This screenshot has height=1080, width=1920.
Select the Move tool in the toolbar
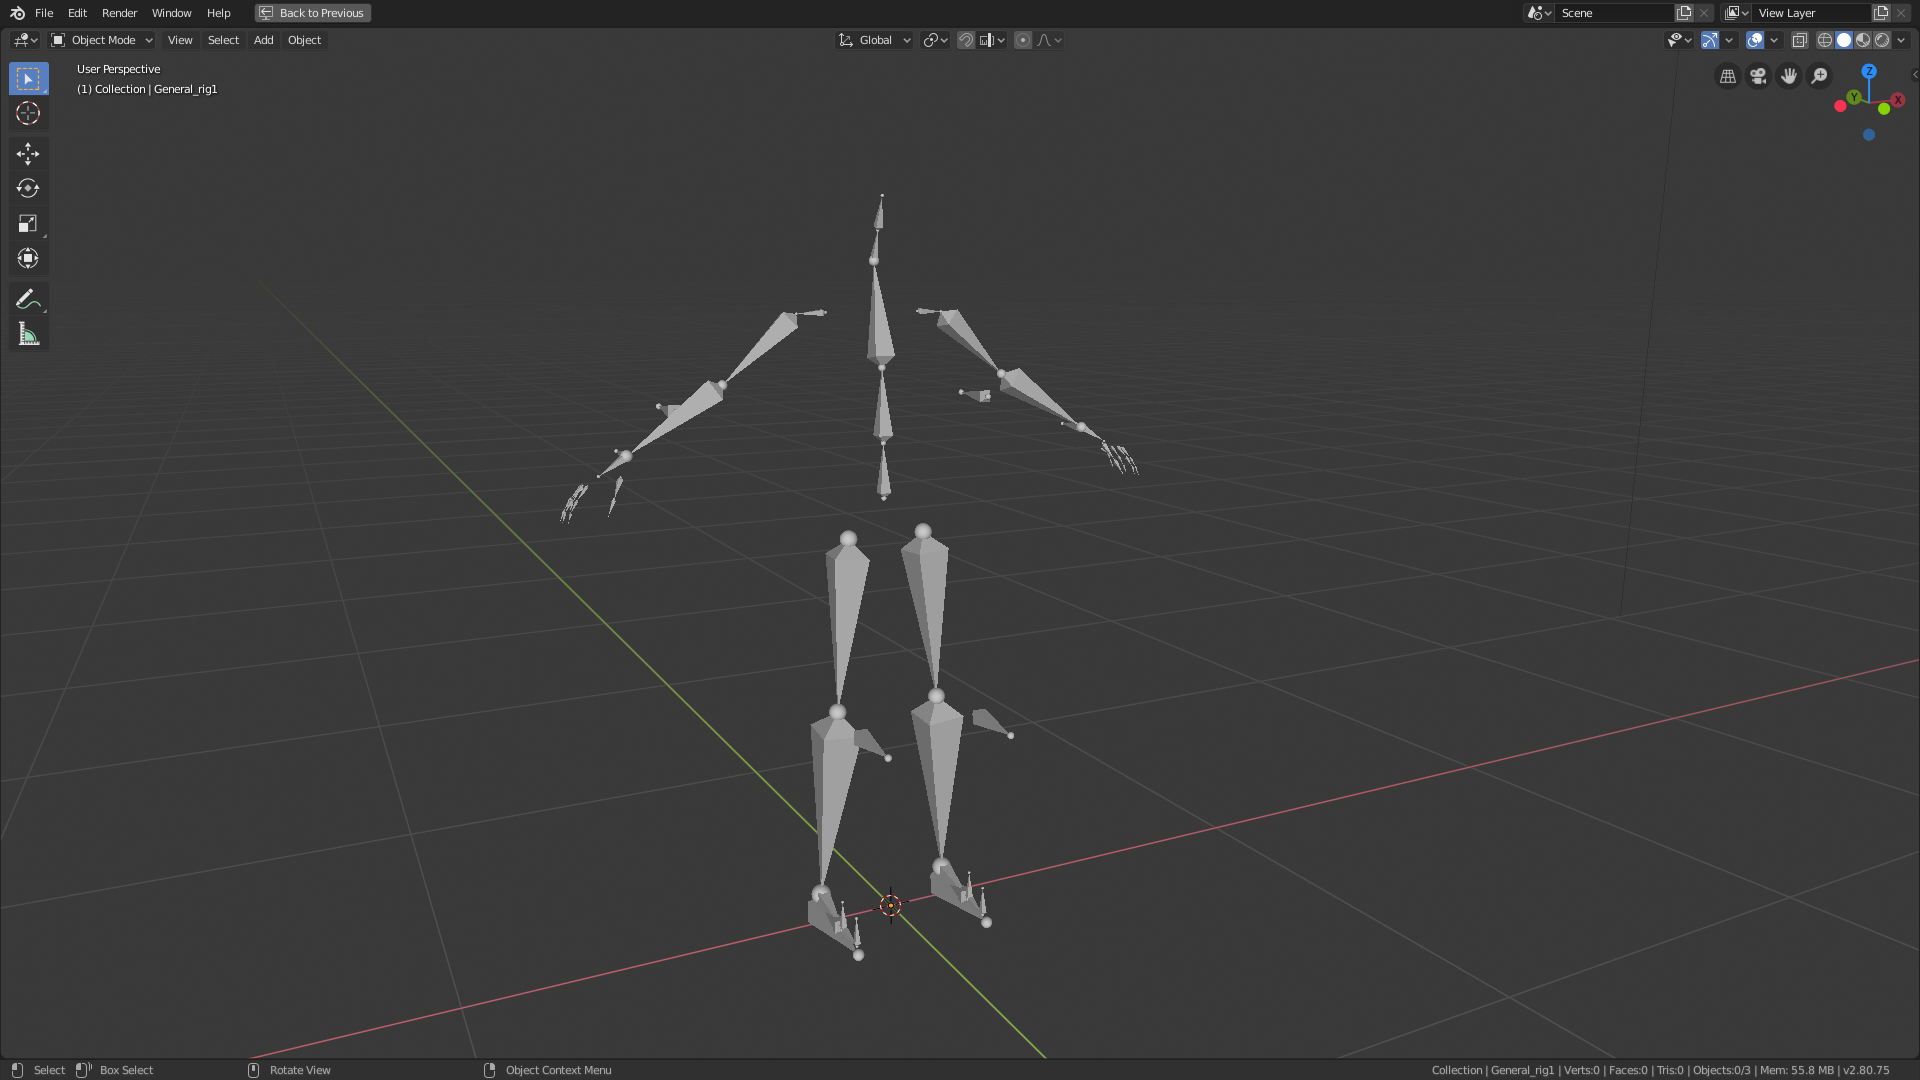click(28, 153)
